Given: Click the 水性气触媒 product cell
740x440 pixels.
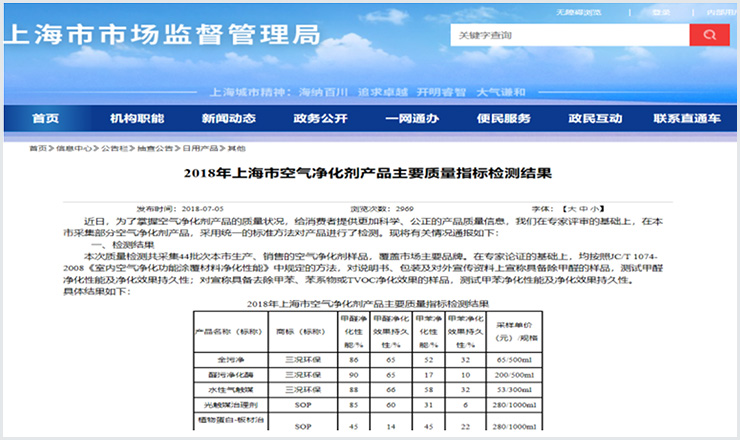Looking at the screenshot, I should pos(231,390).
